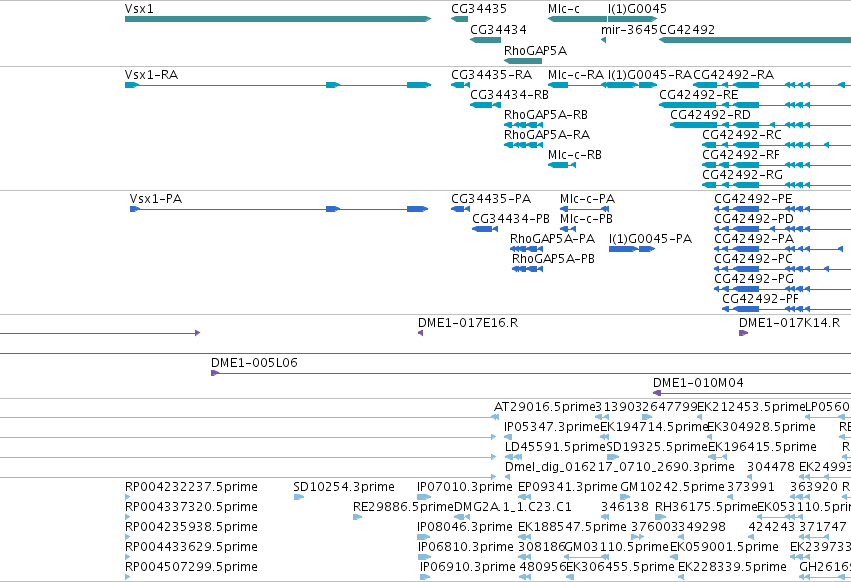
Task: Select the Vsx1-PA protein label
Action: coord(156,199)
